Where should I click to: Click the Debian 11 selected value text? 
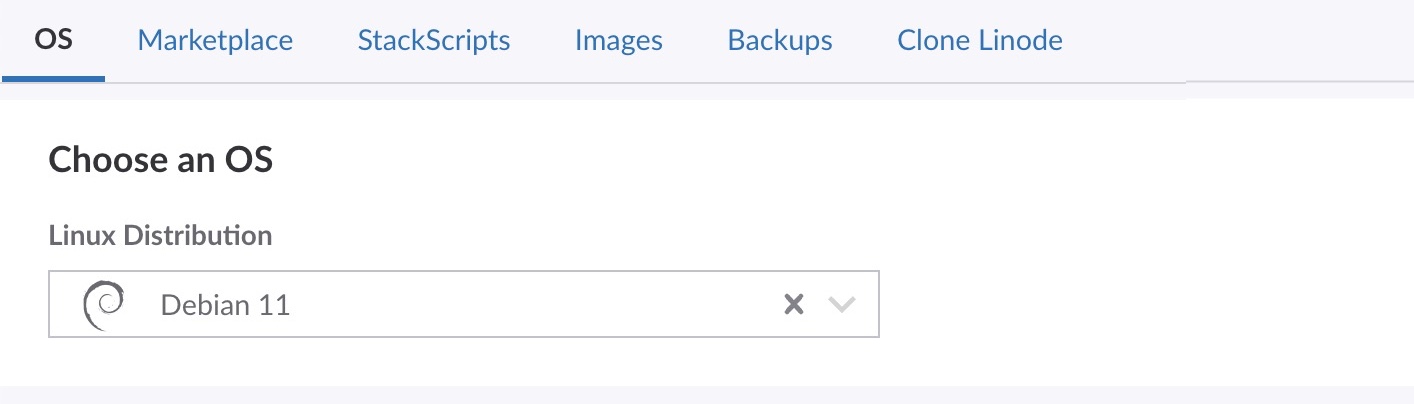[x=225, y=305]
